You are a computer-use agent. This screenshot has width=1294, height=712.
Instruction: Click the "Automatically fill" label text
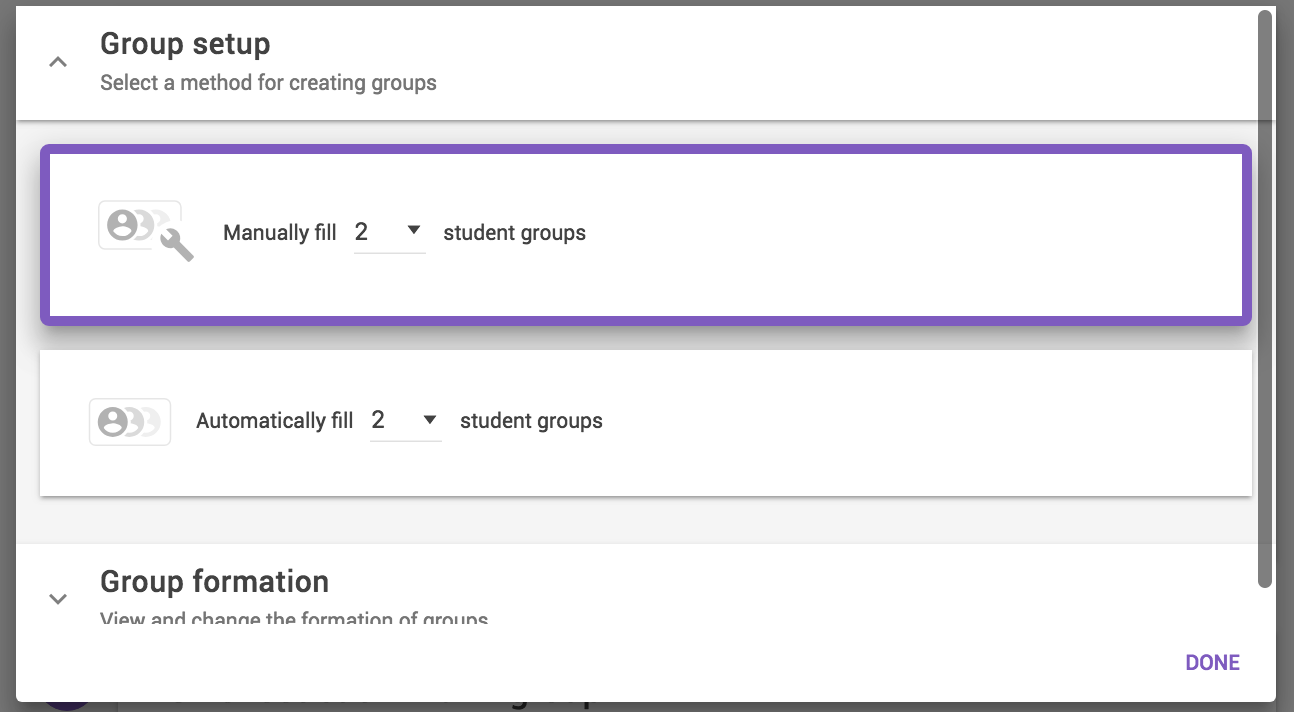(274, 421)
